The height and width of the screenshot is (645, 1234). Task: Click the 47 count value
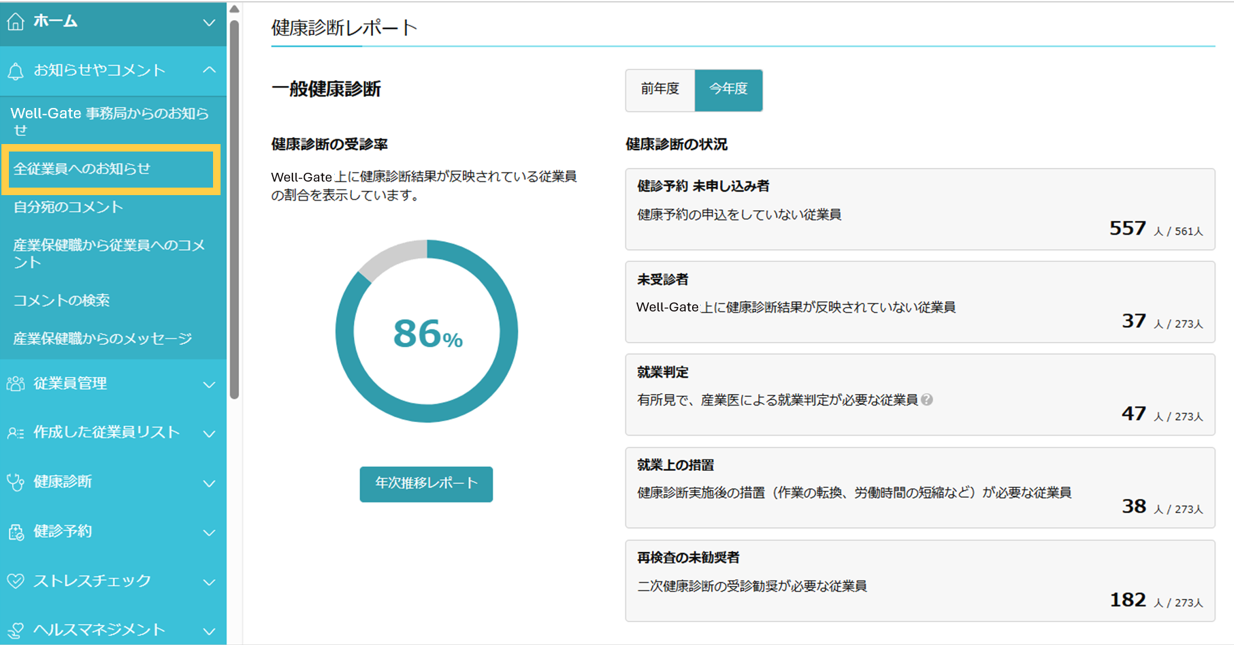click(1134, 413)
